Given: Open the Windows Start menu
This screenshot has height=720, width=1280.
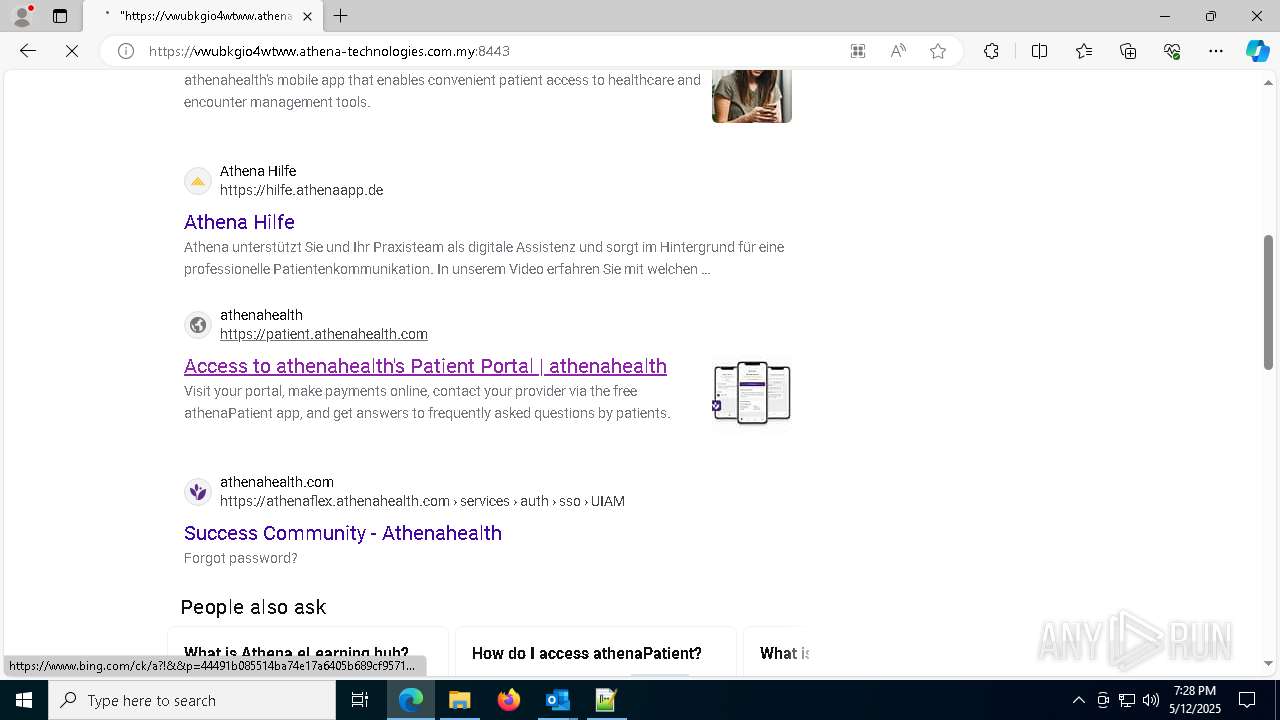Looking at the screenshot, I should [x=24, y=700].
